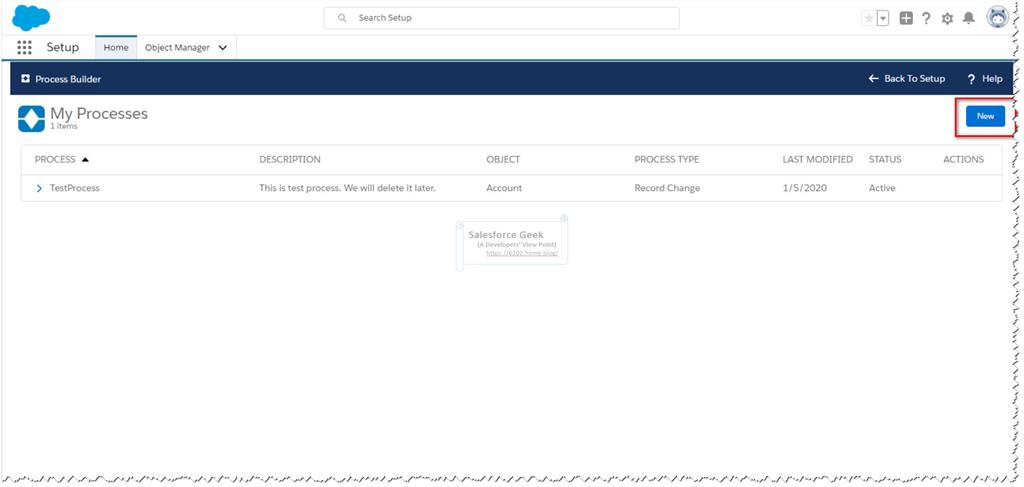1024x487 pixels.
Task: Click the Setup label in navigation bar
Action: pyautogui.click(x=63, y=48)
